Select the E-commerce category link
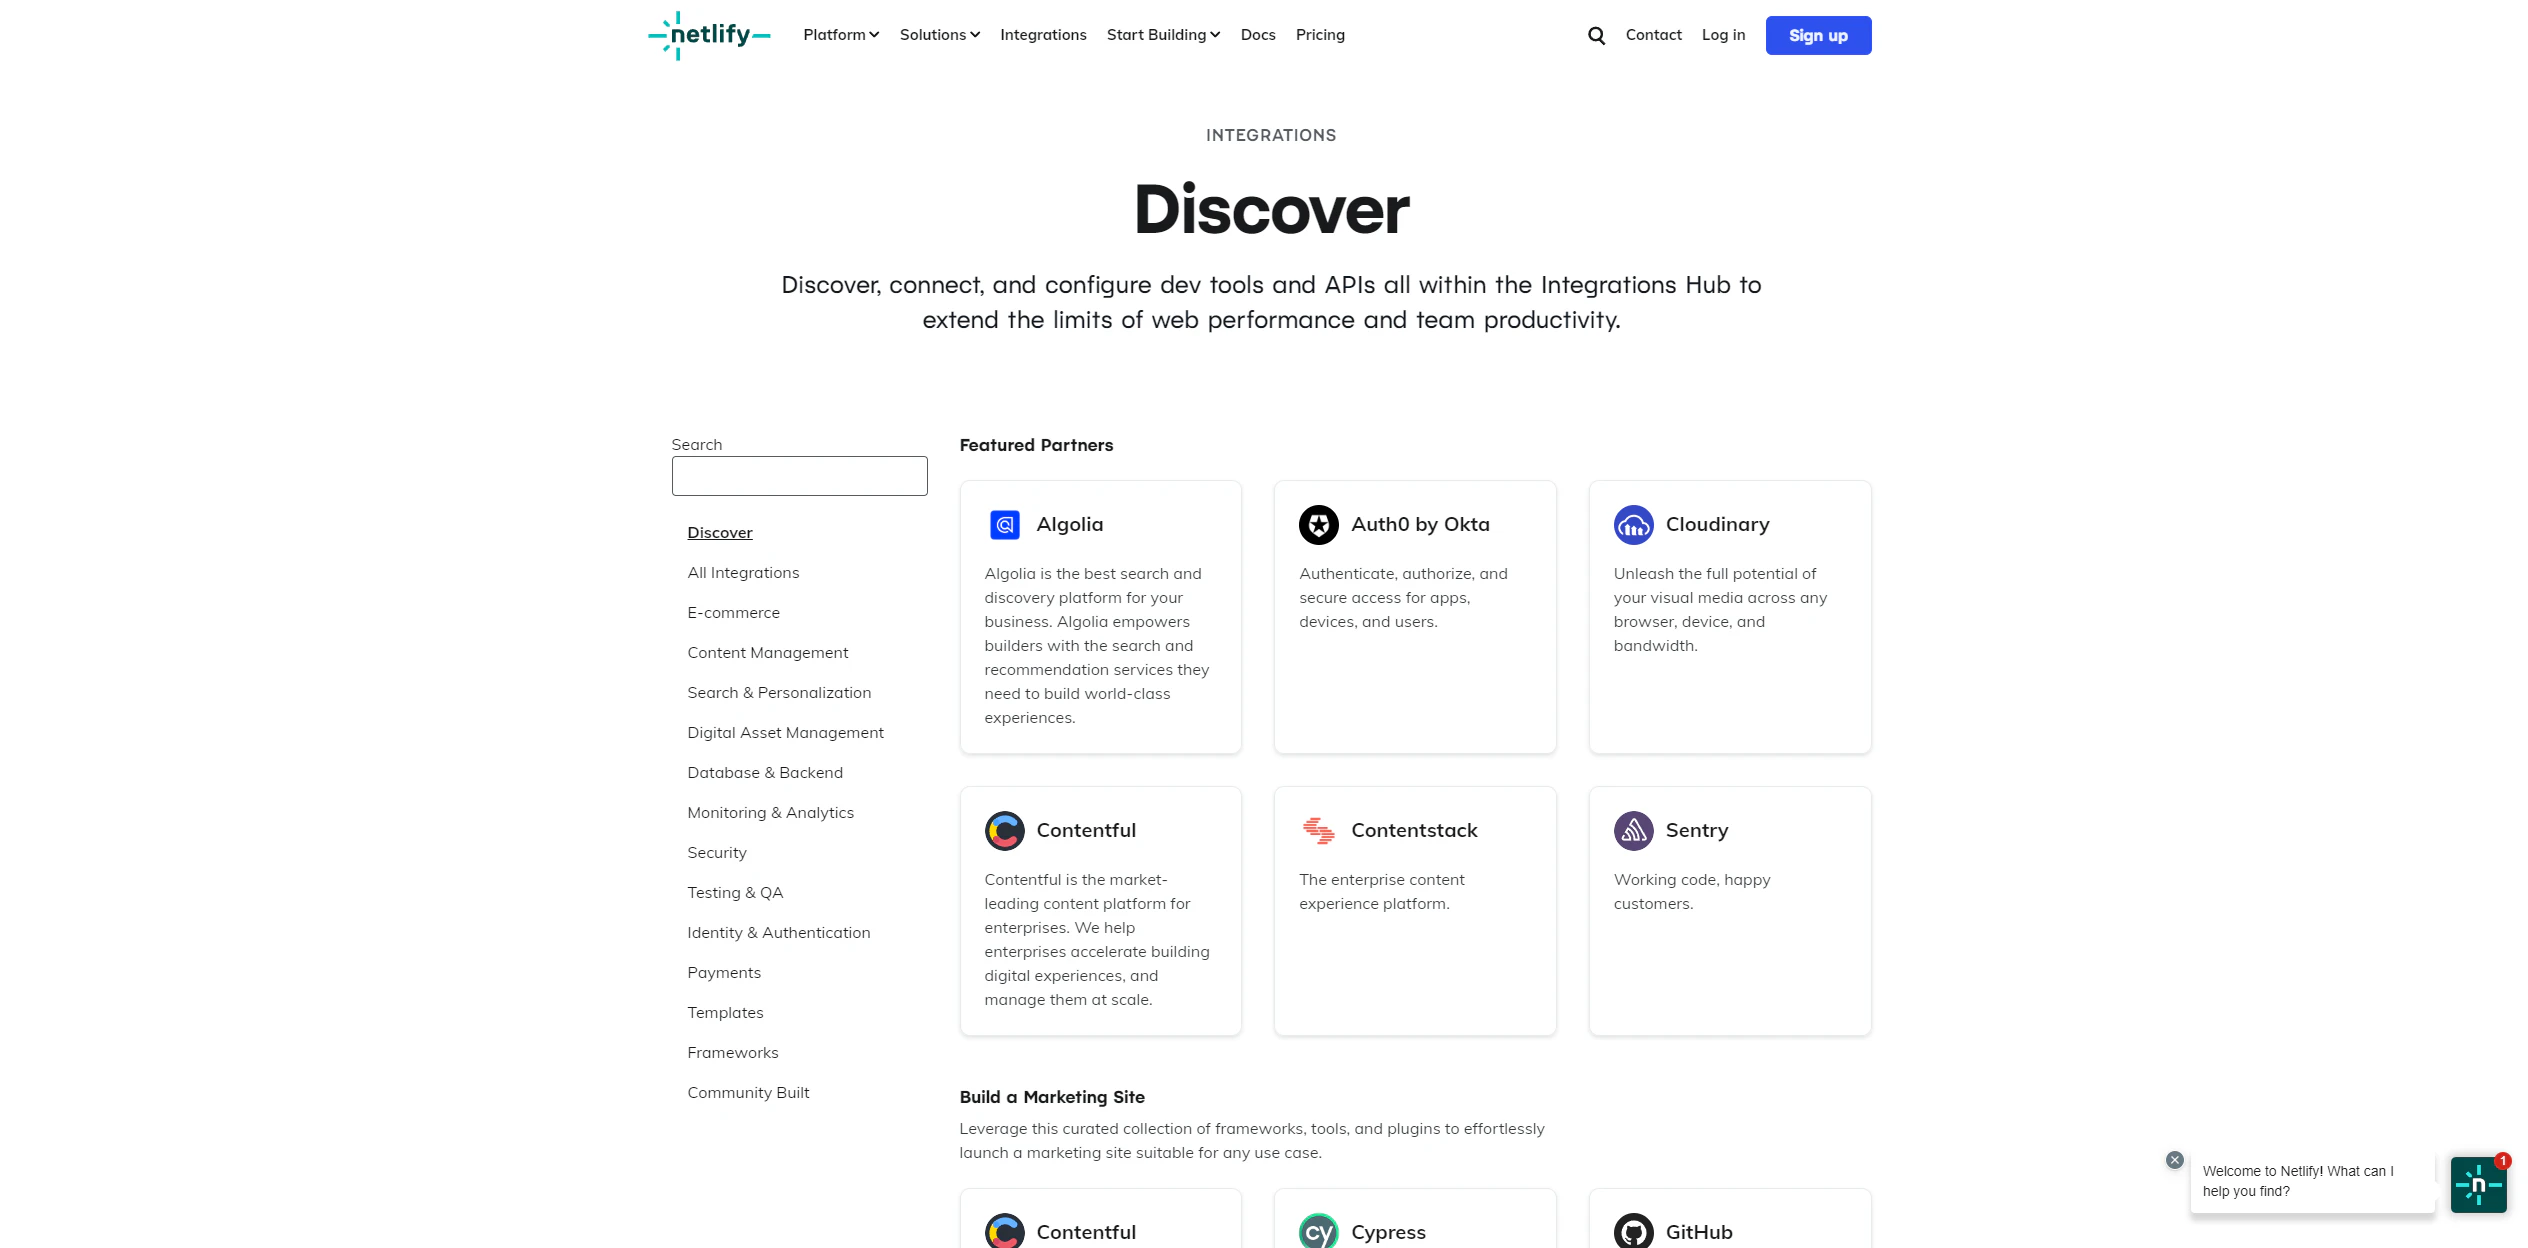Image resolution: width=2528 pixels, height=1248 pixels. click(x=734, y=611)
